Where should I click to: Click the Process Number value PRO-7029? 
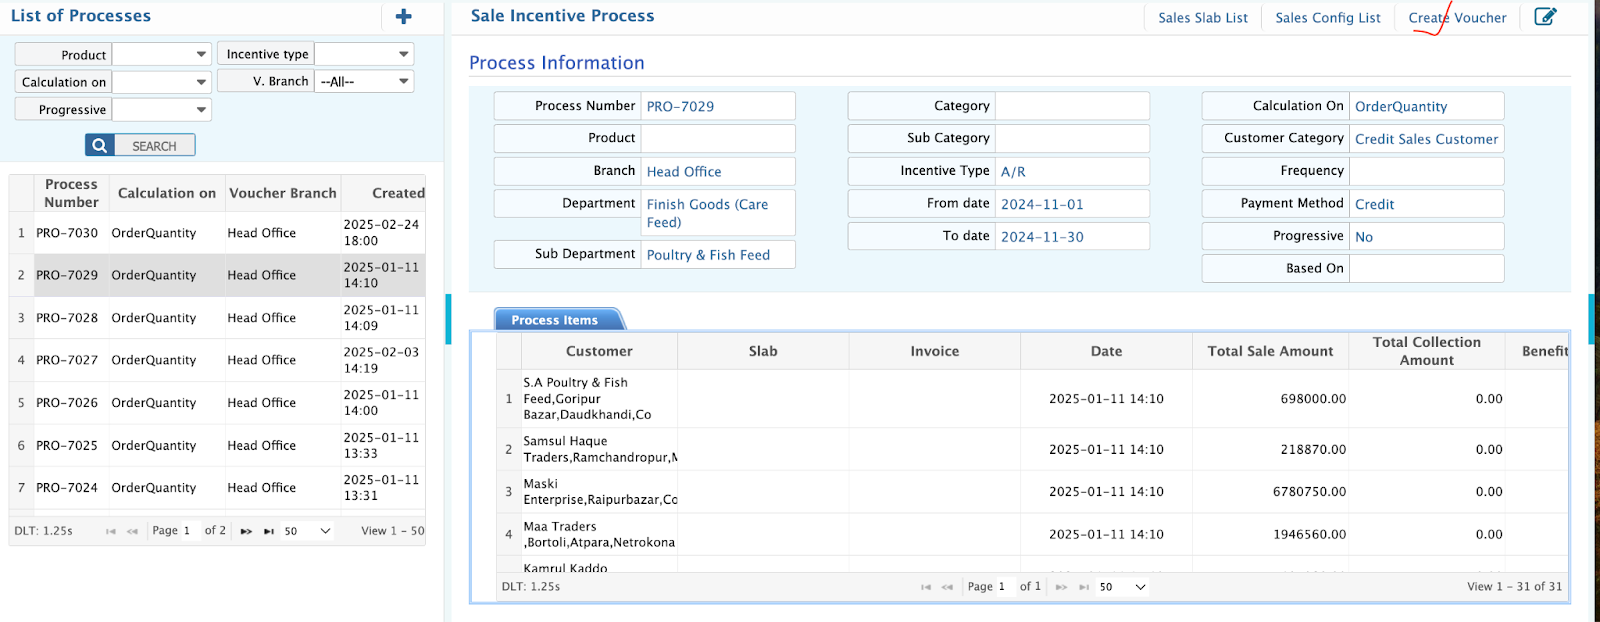pos(680,106)
